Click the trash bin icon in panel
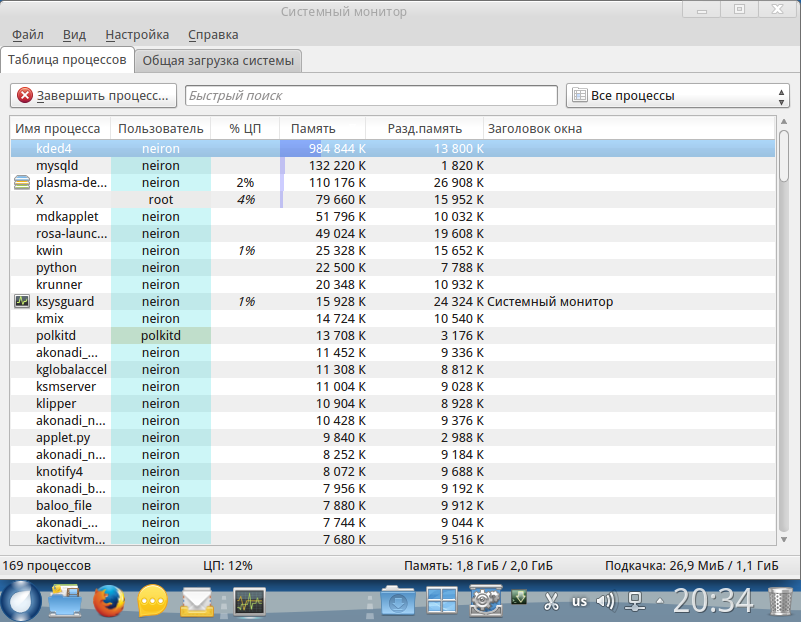The height and width of the screenshot is (622, 801). [x=780, y=603]
